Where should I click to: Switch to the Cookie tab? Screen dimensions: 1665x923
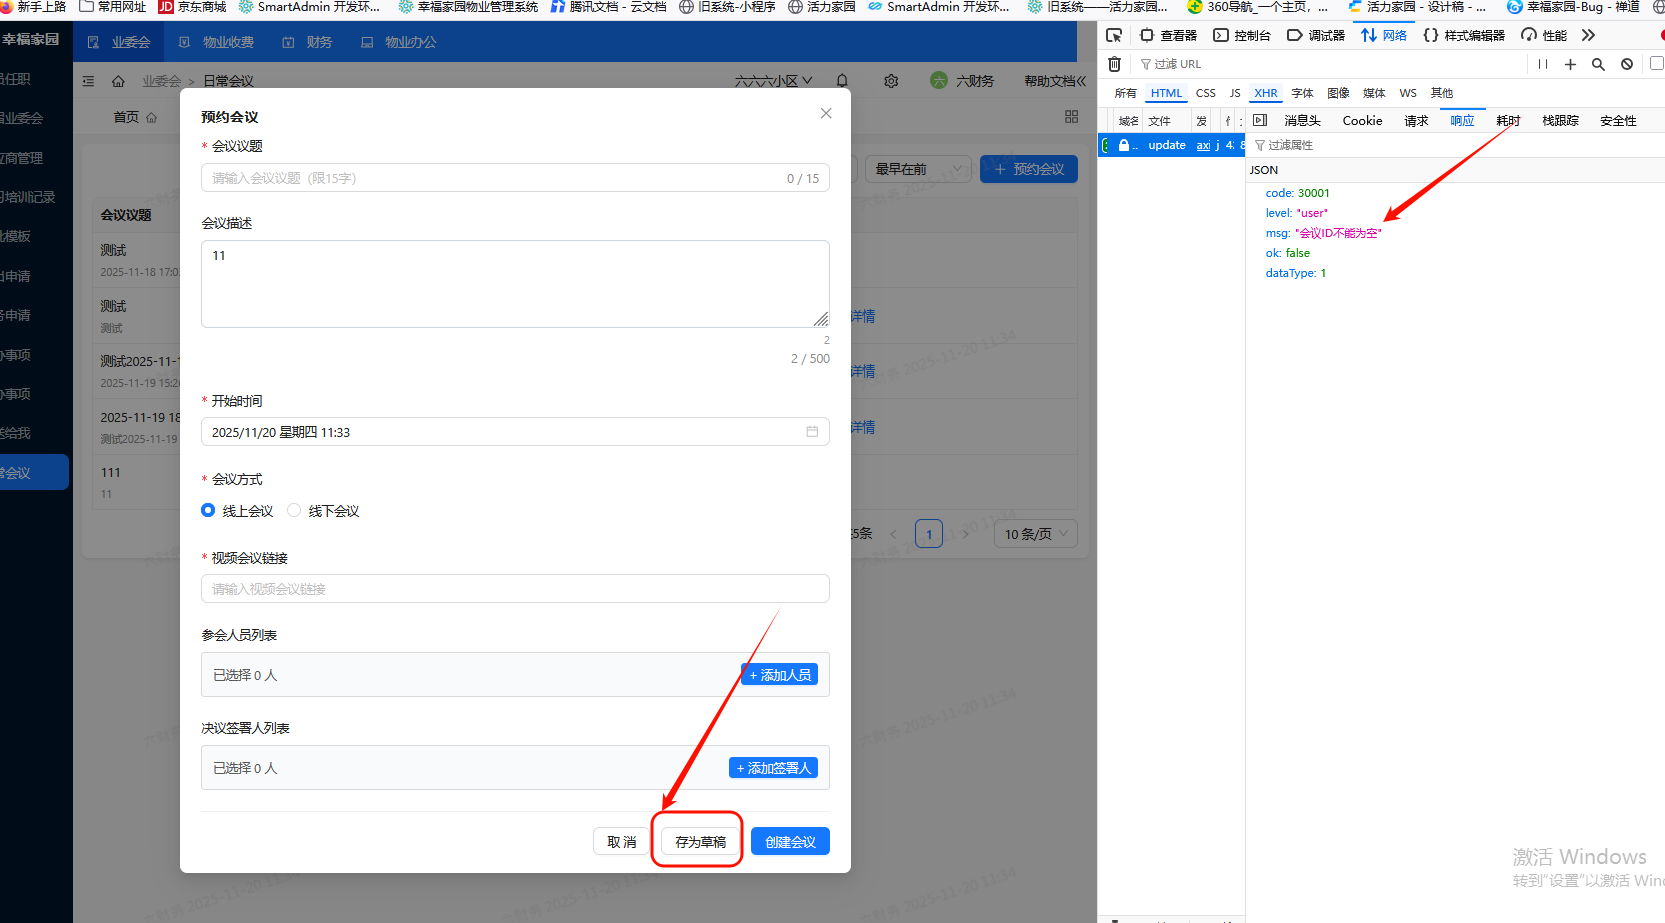(x=1362, y=121)
